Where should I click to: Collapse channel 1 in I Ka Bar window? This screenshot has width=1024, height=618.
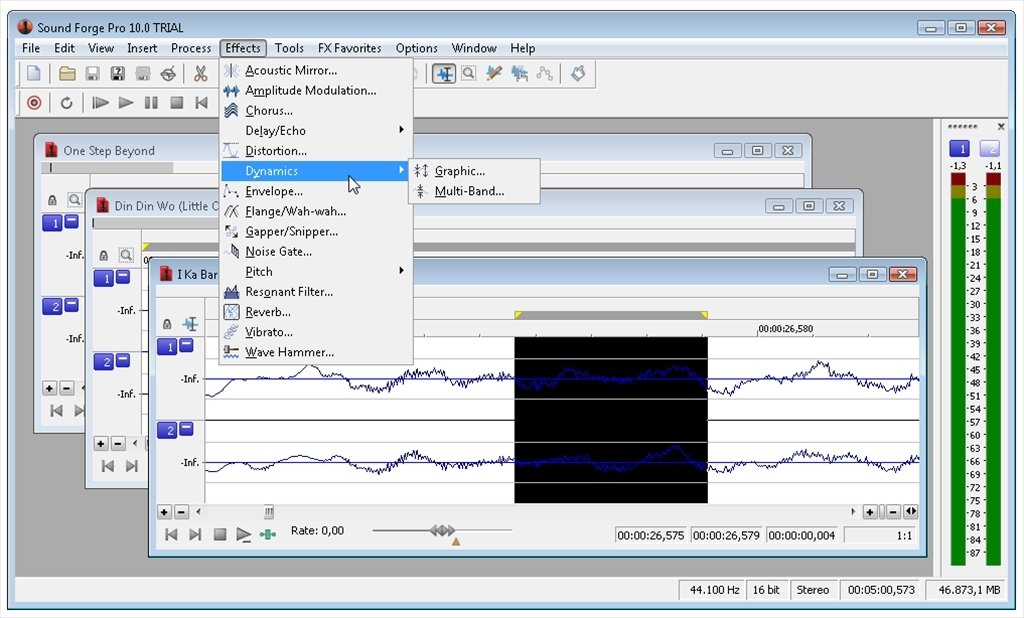[186, 345]
